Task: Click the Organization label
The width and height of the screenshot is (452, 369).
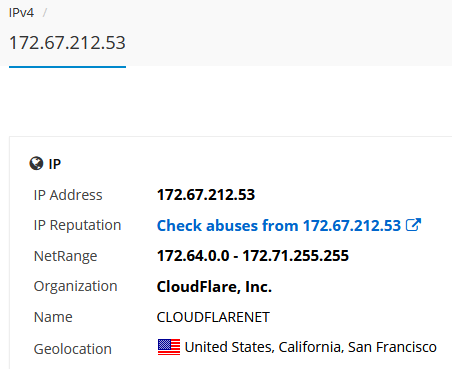Action: pos(76,287)
